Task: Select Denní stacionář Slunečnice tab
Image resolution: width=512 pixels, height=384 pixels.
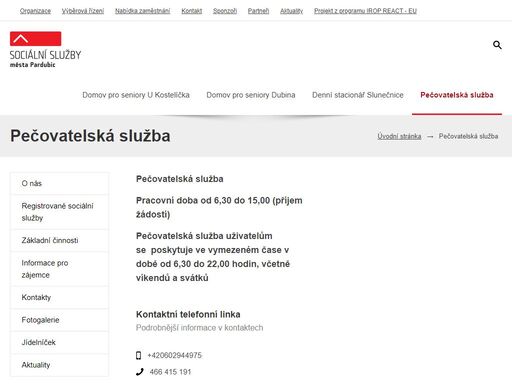Action: (358, 95)
